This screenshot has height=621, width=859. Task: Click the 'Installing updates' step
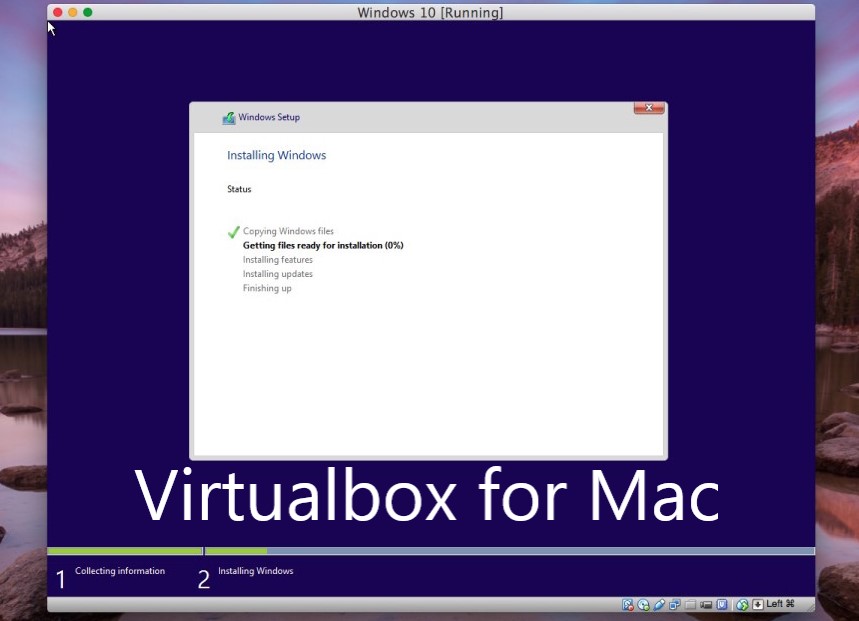click(x=278, y=274)
